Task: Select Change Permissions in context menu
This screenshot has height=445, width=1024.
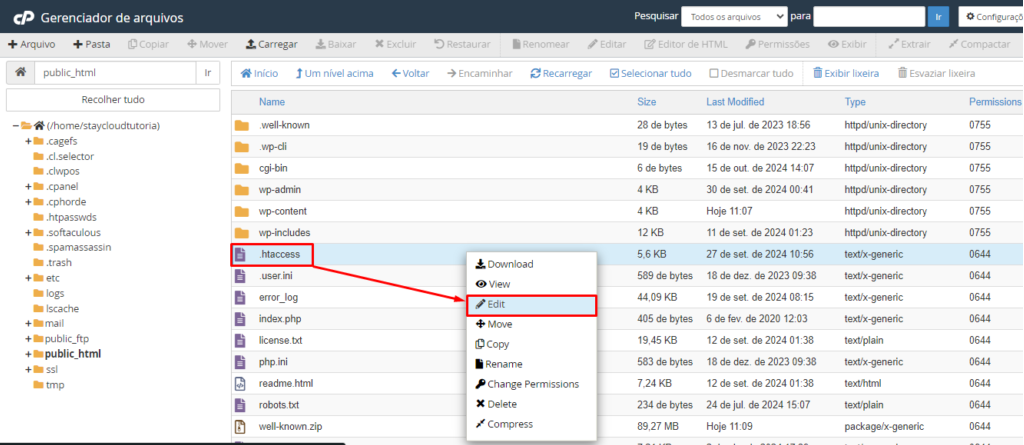Action: coord(532,384)
